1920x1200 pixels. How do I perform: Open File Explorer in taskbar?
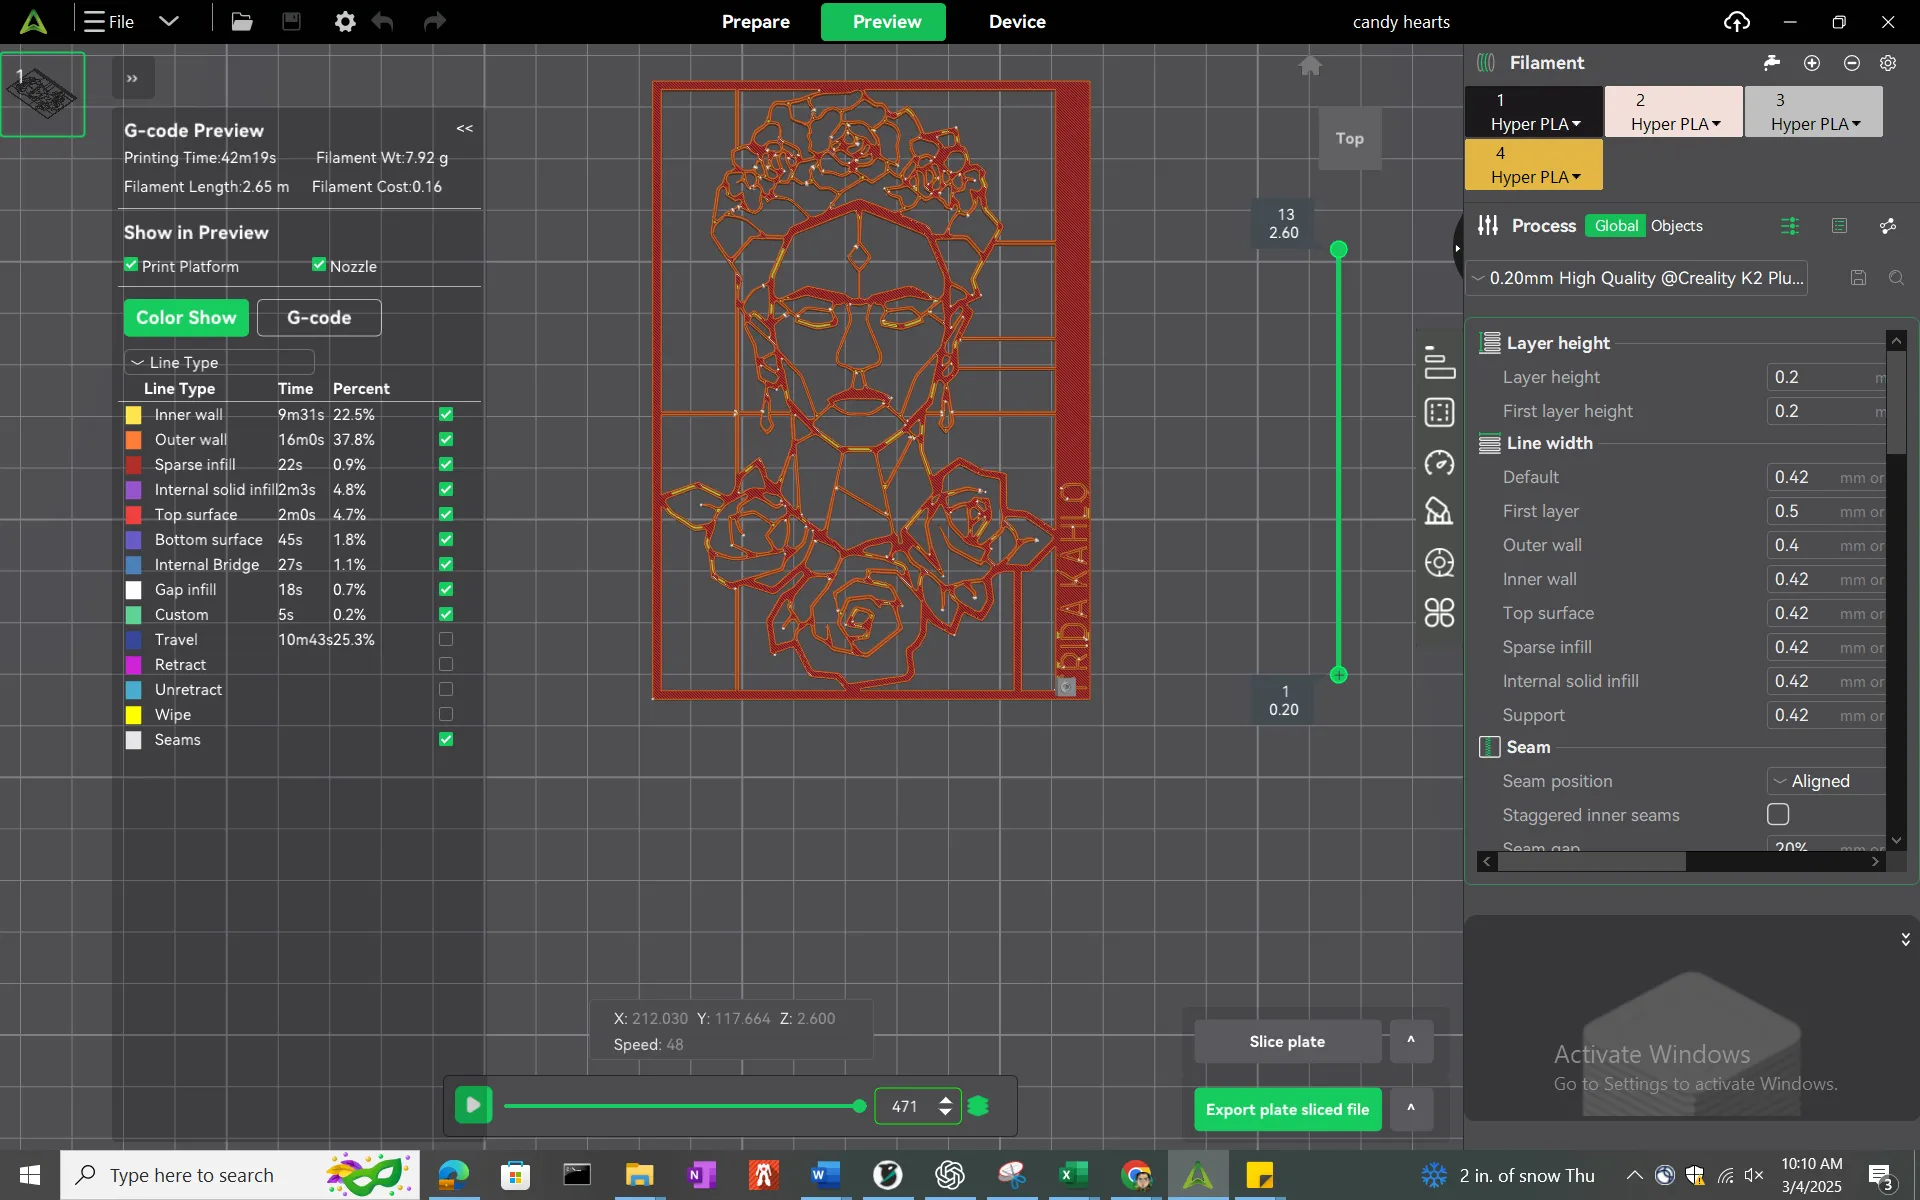point(639,1175)
